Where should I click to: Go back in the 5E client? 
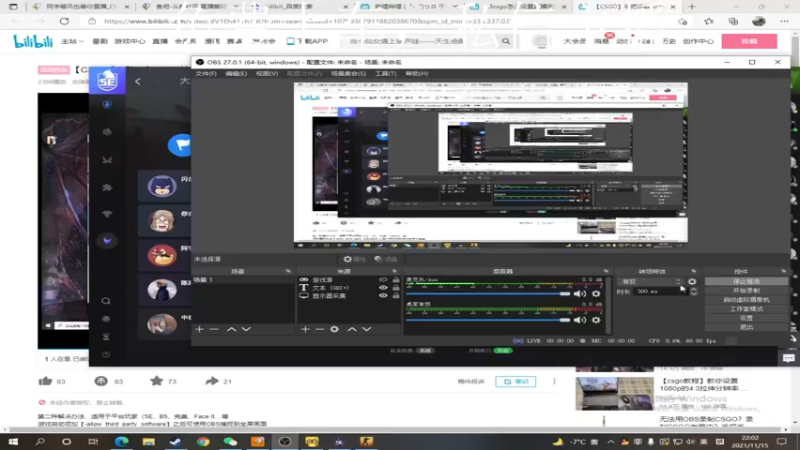tap(138, 81)
